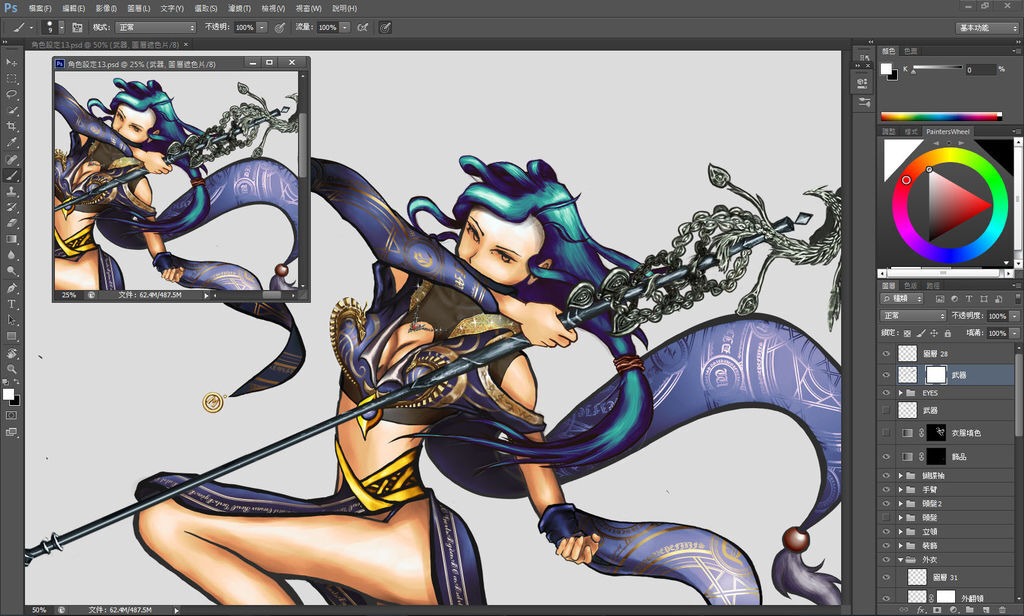
Task: Select the Eraser tool
Action: [x=12, y=223]
